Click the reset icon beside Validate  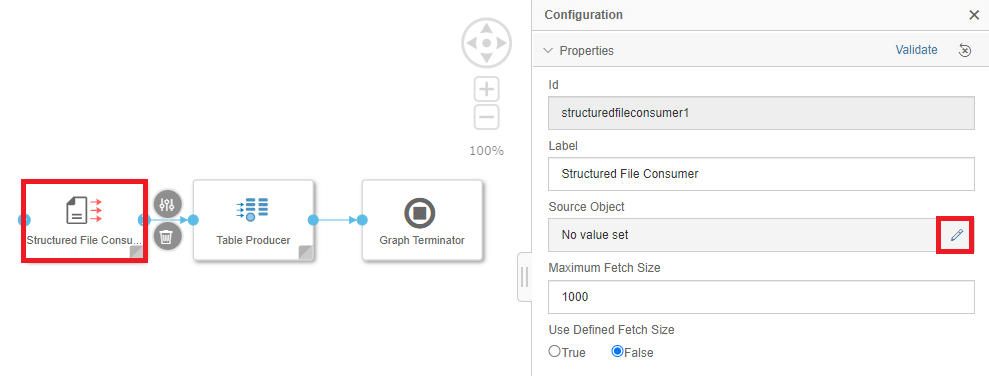click(x=964, y=50)
